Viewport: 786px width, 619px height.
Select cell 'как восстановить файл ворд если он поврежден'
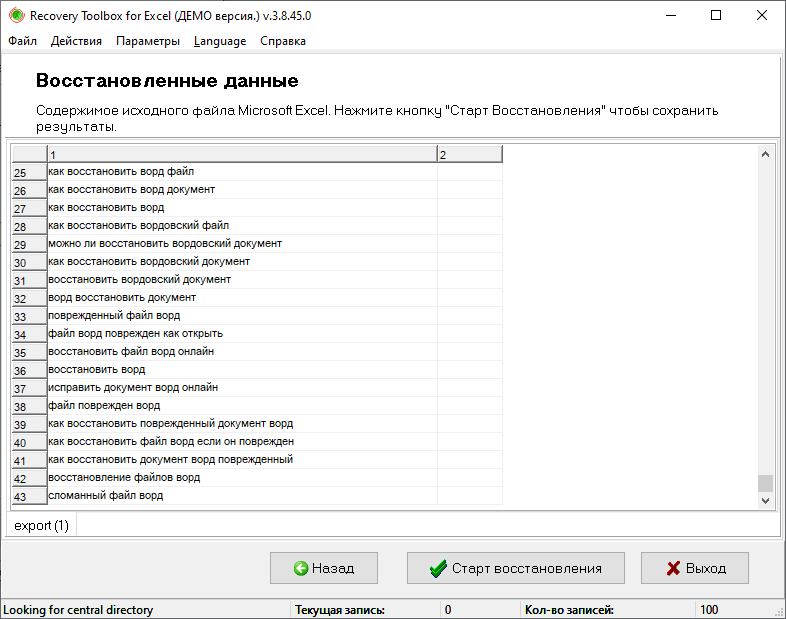(x=242, y=442)
